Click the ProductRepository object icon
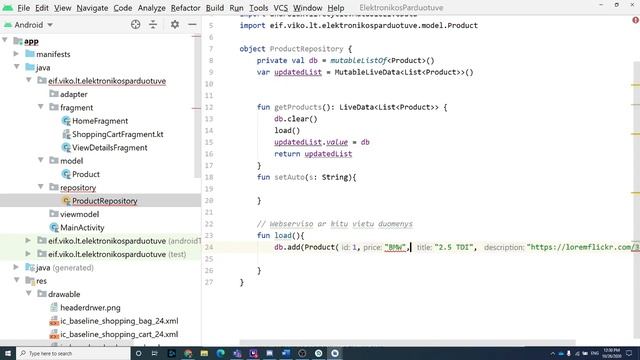 tap(66, 201)
